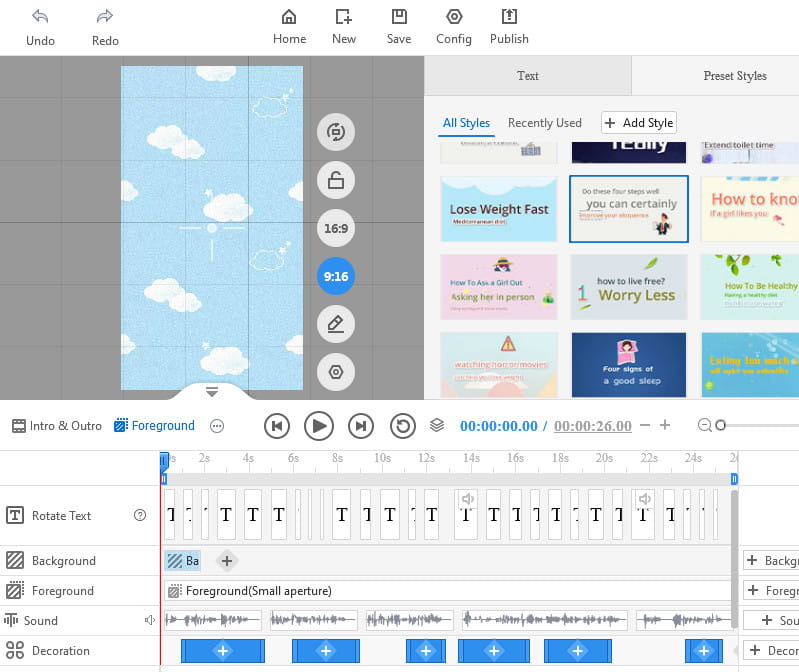Image resolution: width=799 pixels, height=672 pixels.
Task: Mute the Sound track speaker
Action: point(149,620)
